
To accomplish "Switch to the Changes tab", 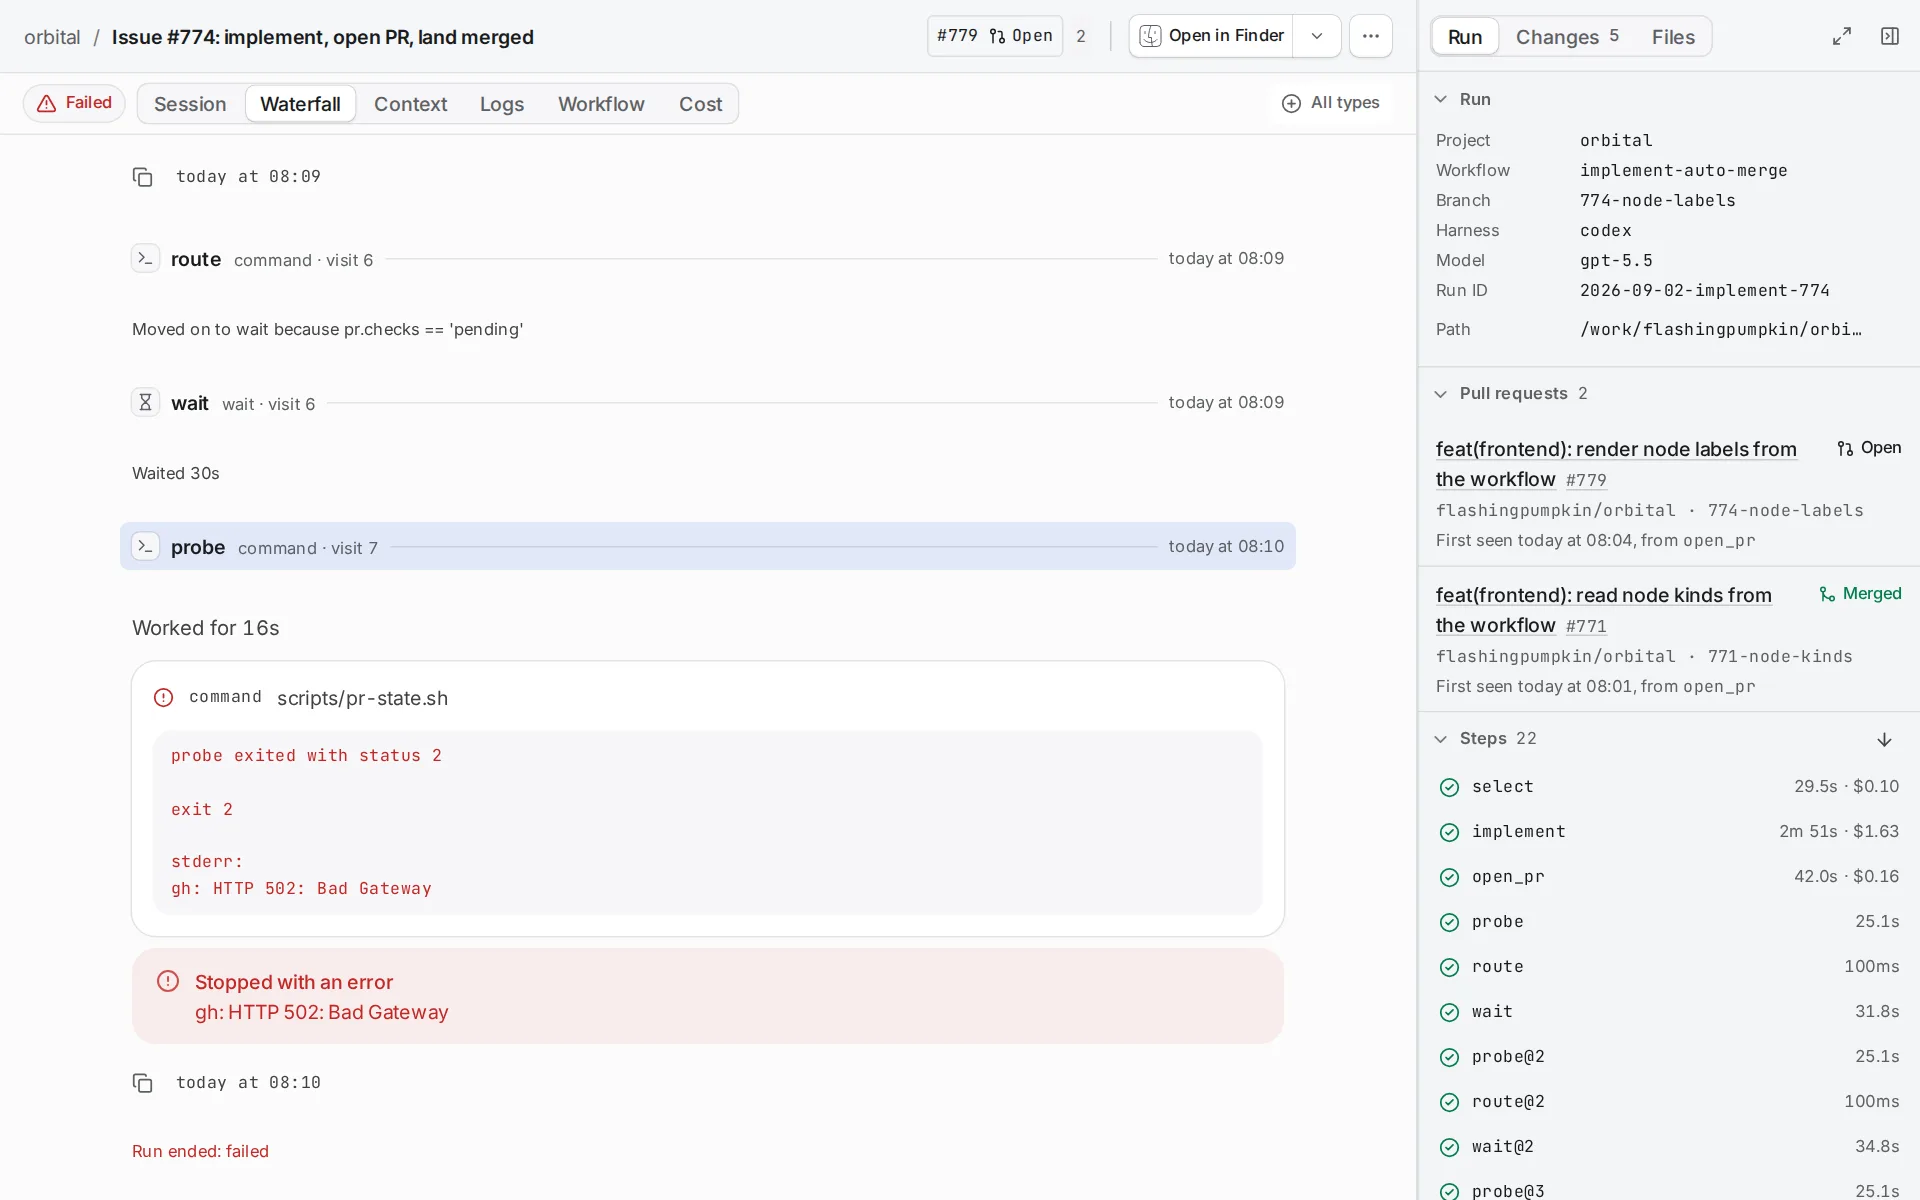I will (1567, 37).
